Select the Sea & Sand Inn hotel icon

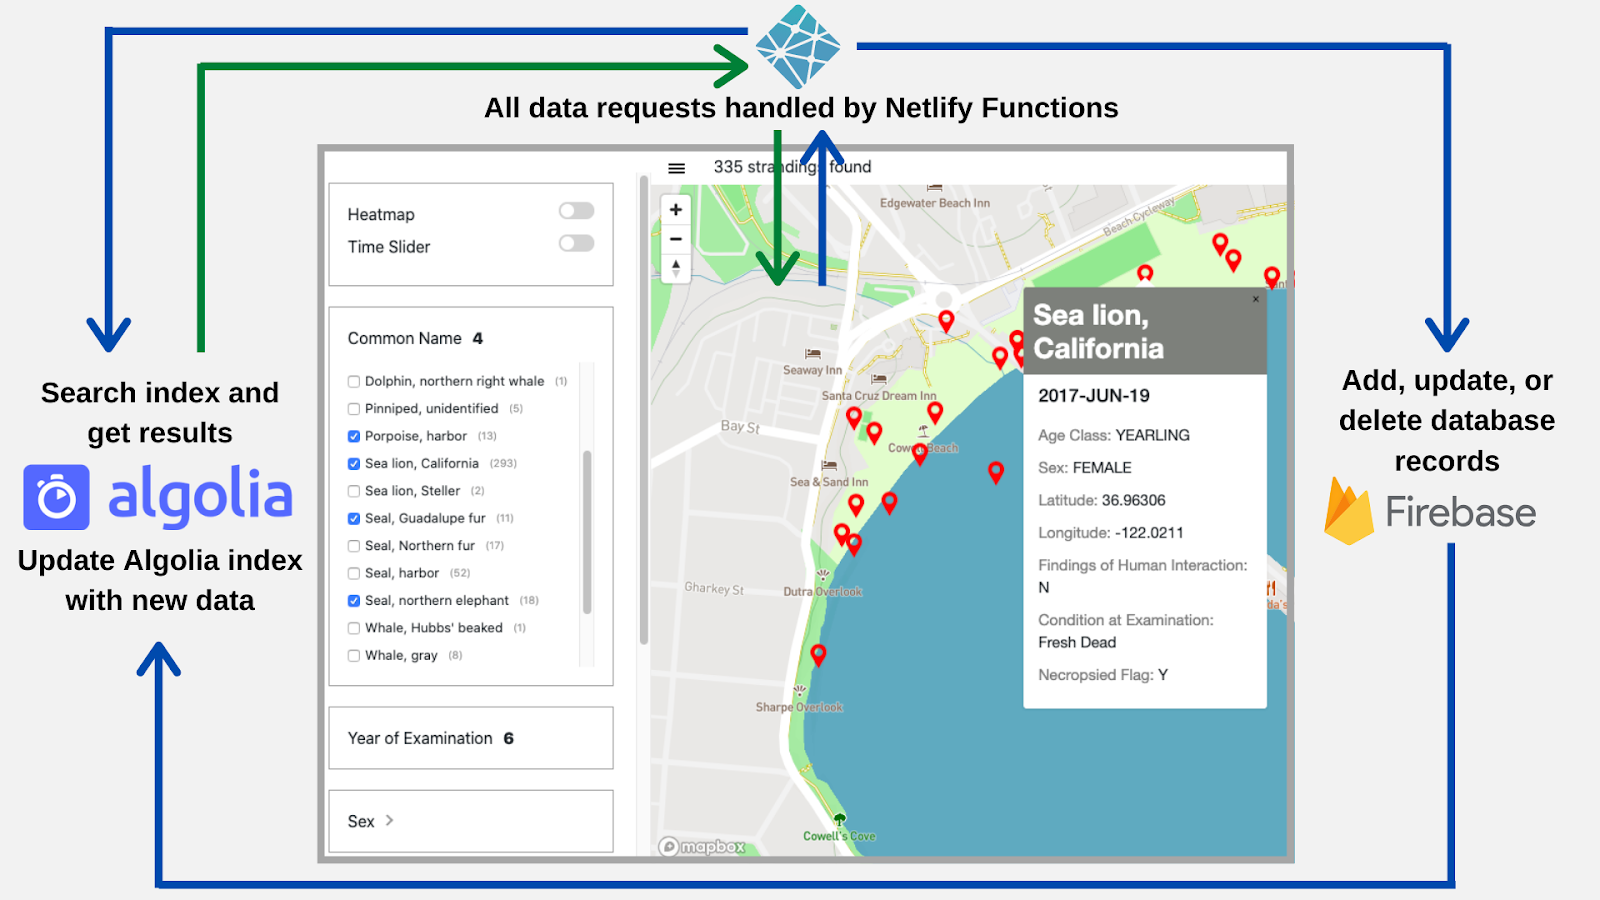[x=829, y=466]
